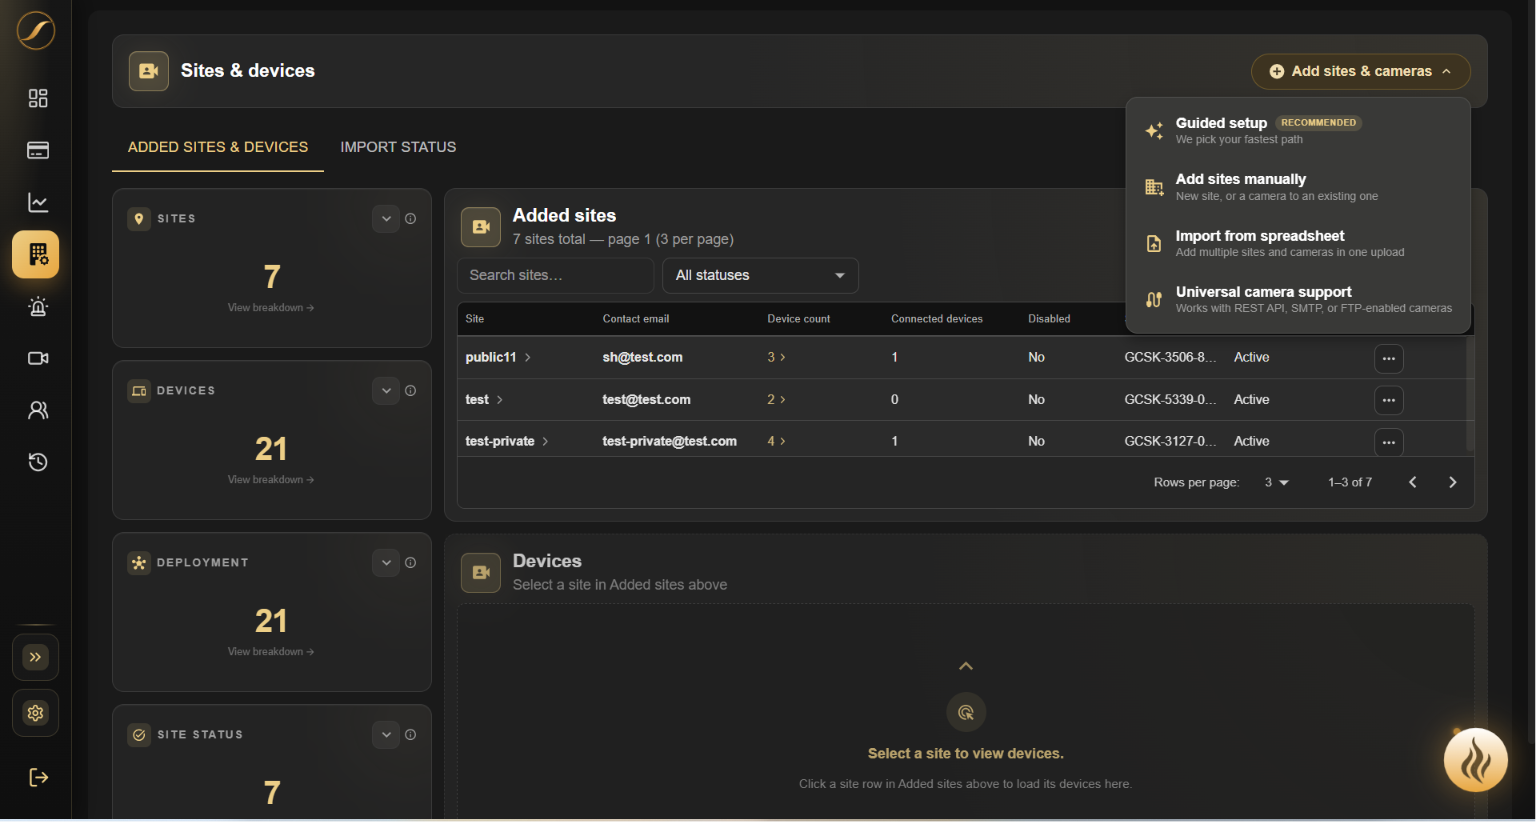1536x822 pixels.
Task: Open the Rows per page dropdown
Action: point(1276,482)
